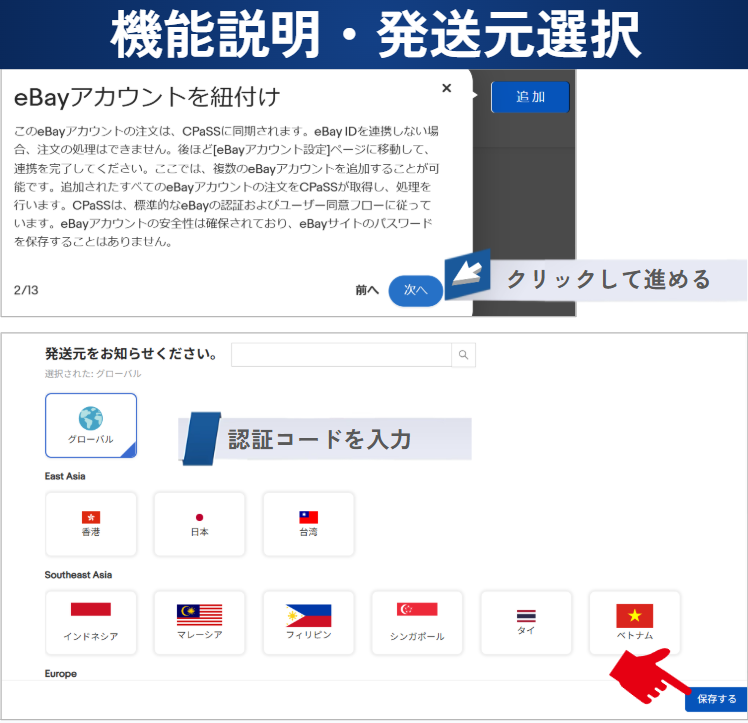Select the 香港 flag tile
The width and height of the screenshot is (748, 723).
(x=91, y=524)
